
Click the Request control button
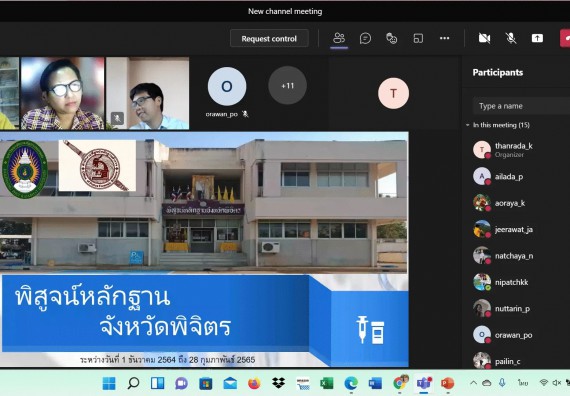[269, 39]
